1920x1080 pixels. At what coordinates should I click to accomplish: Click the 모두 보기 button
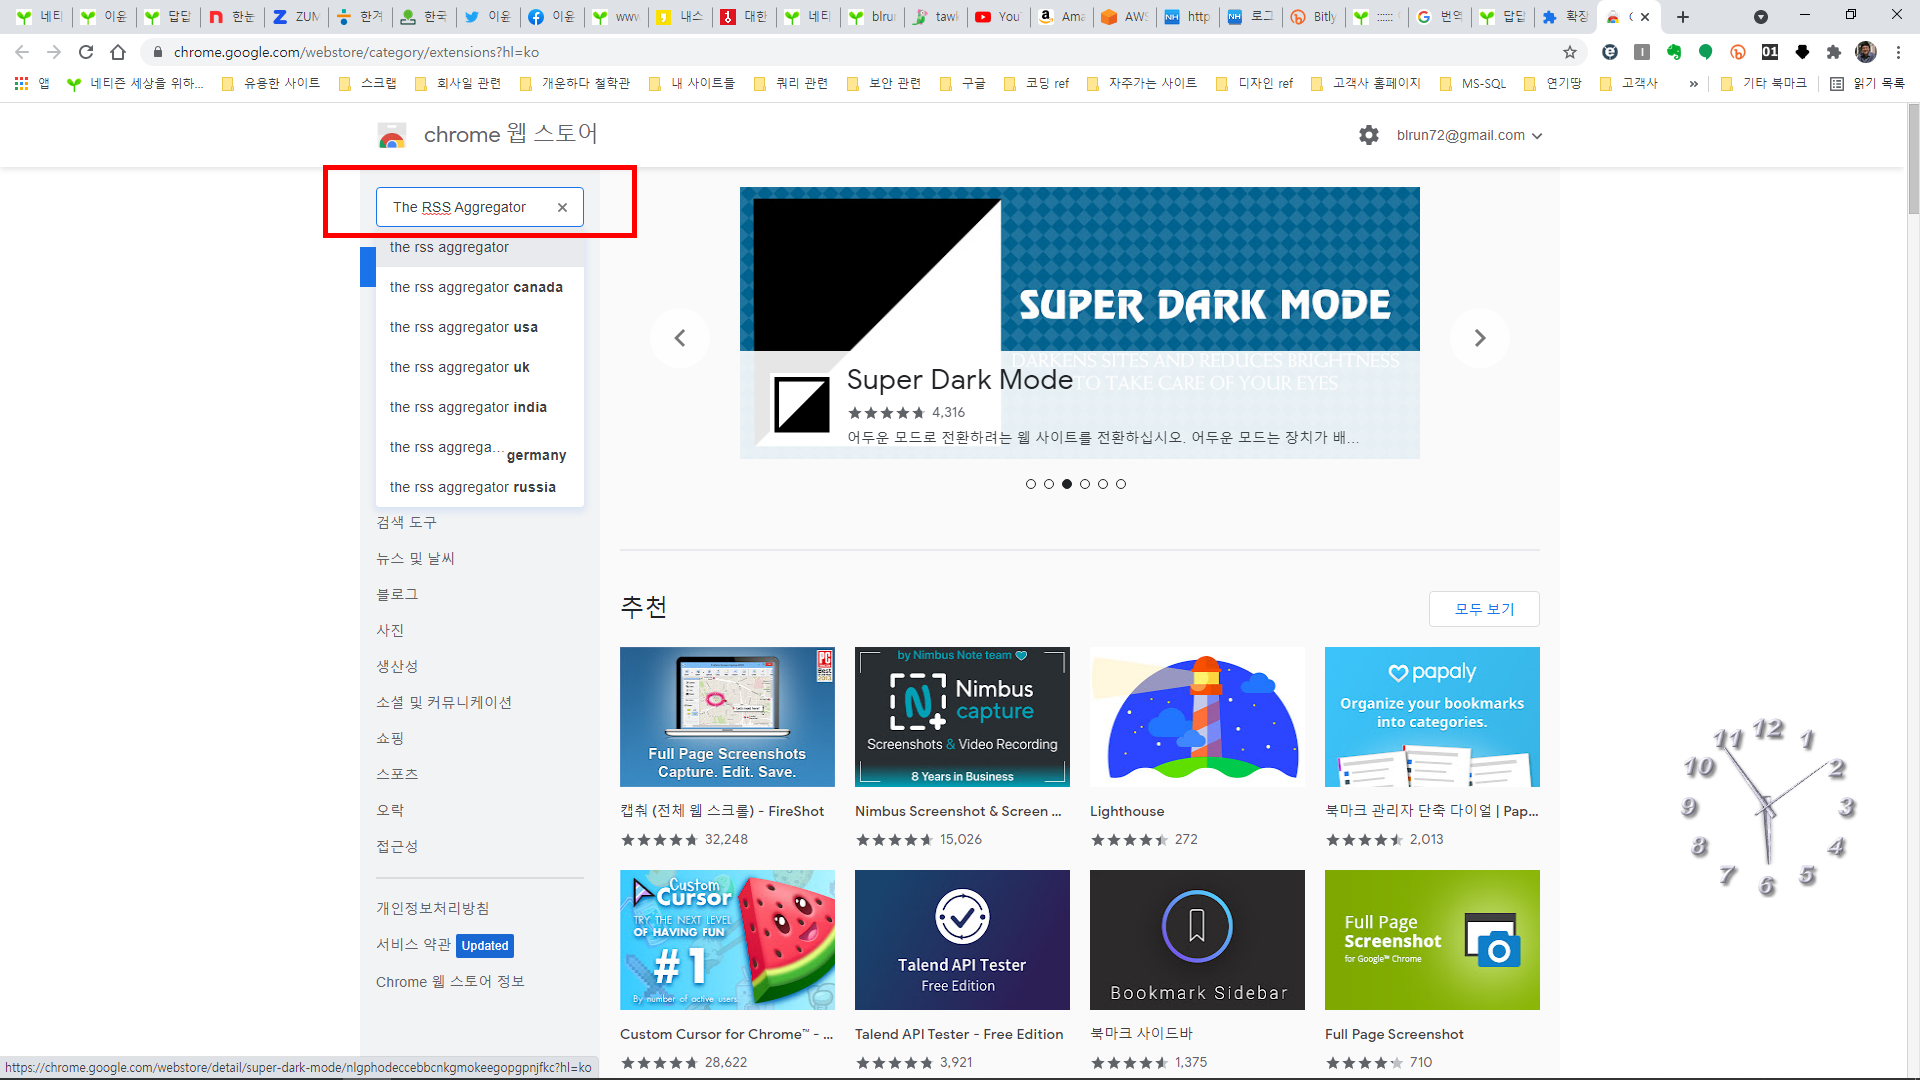tap(1484, 609)
